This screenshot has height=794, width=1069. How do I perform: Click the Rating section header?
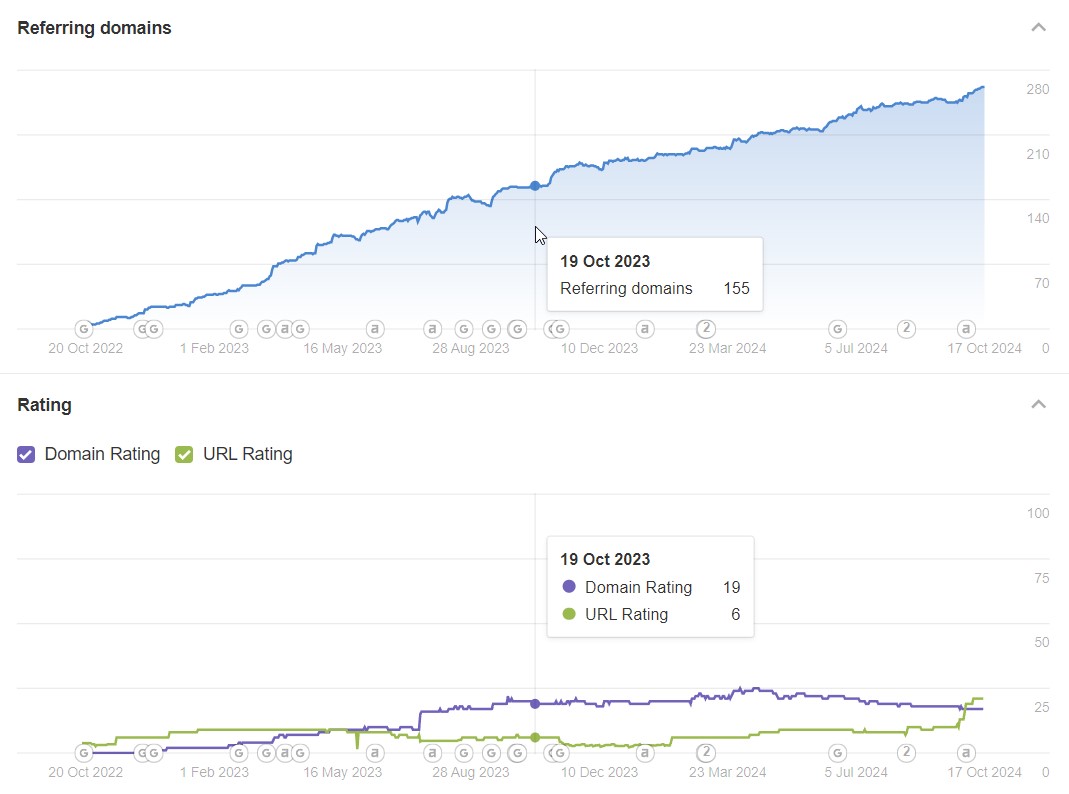(x=44, y=404)
